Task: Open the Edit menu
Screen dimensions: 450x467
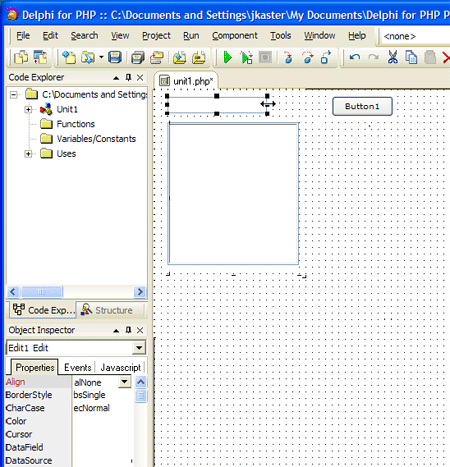Action: click(x=50, y=36)
